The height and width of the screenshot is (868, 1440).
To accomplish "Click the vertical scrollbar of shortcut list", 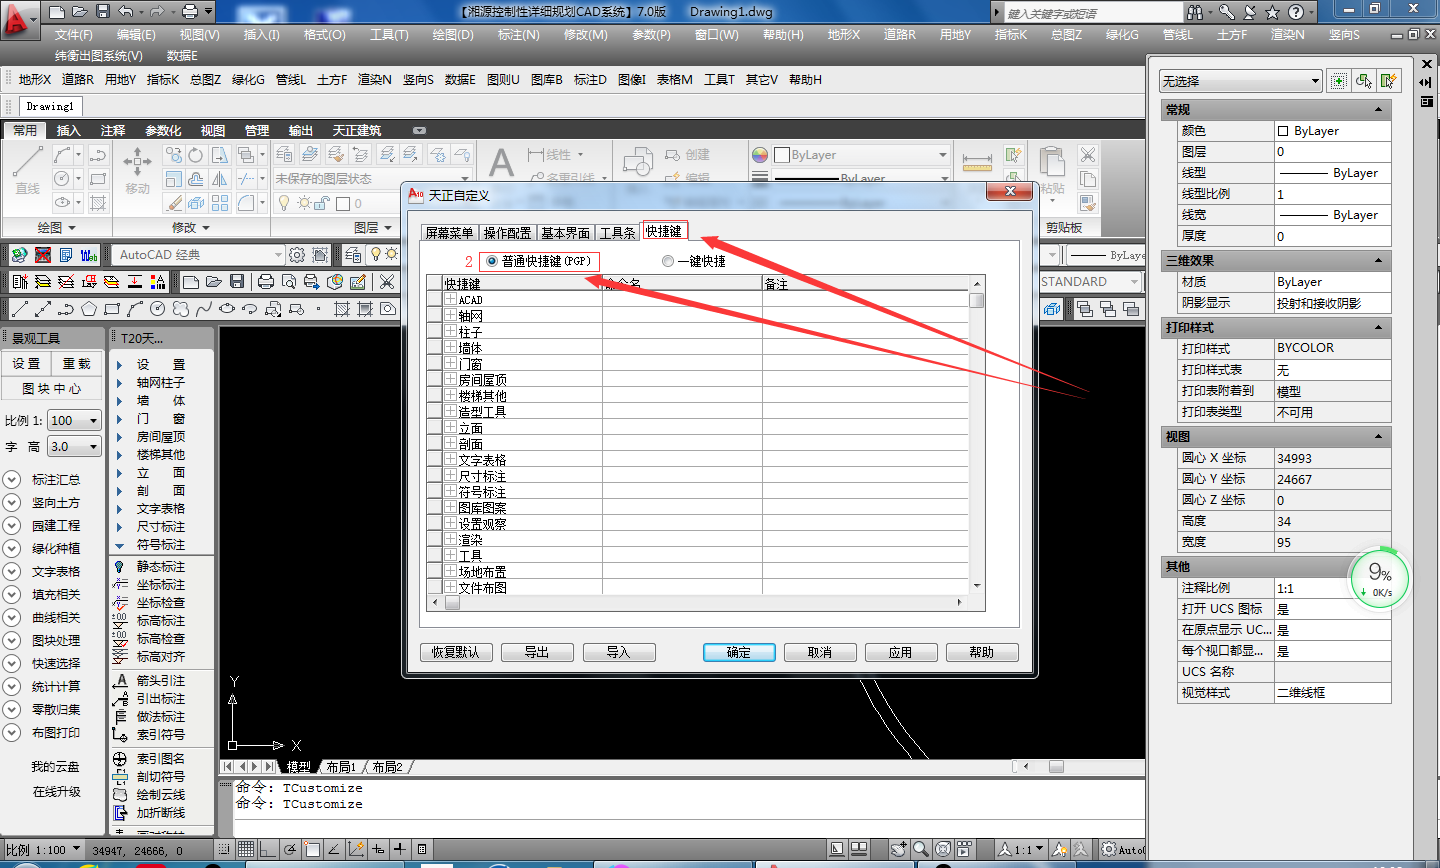I will (x=977, y=435).
